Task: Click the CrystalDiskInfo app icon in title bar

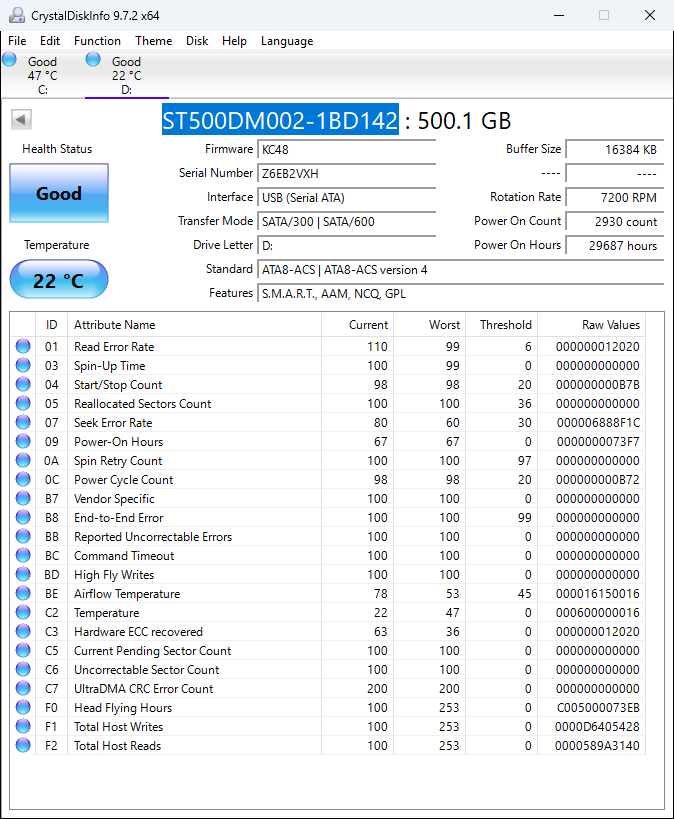Action: point(17,15)
